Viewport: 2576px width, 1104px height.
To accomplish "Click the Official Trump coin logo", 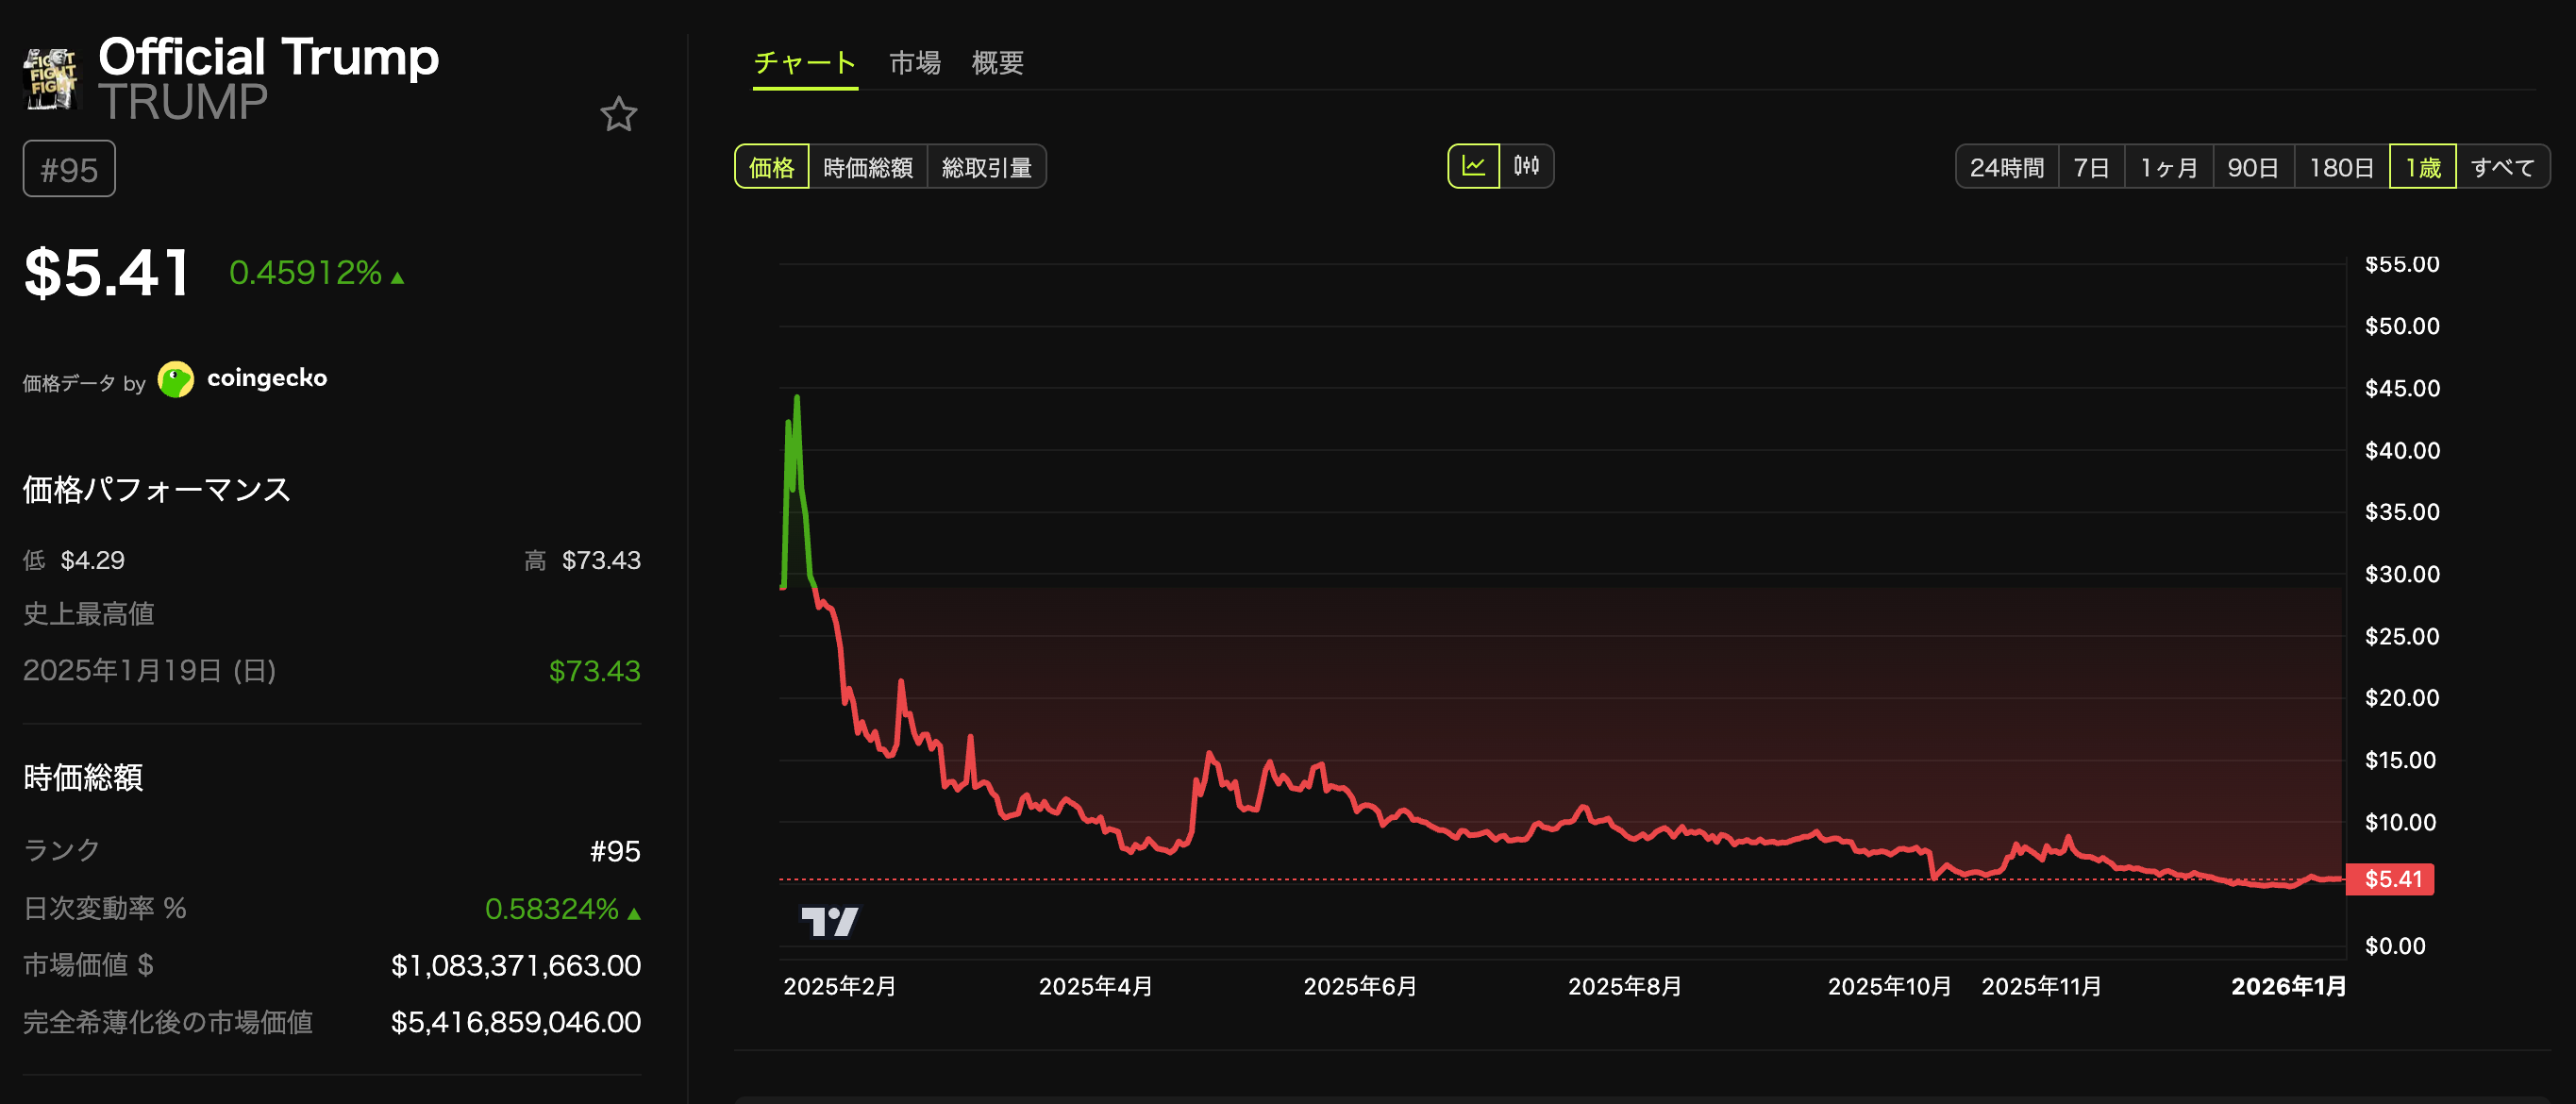I will [50, 79].
